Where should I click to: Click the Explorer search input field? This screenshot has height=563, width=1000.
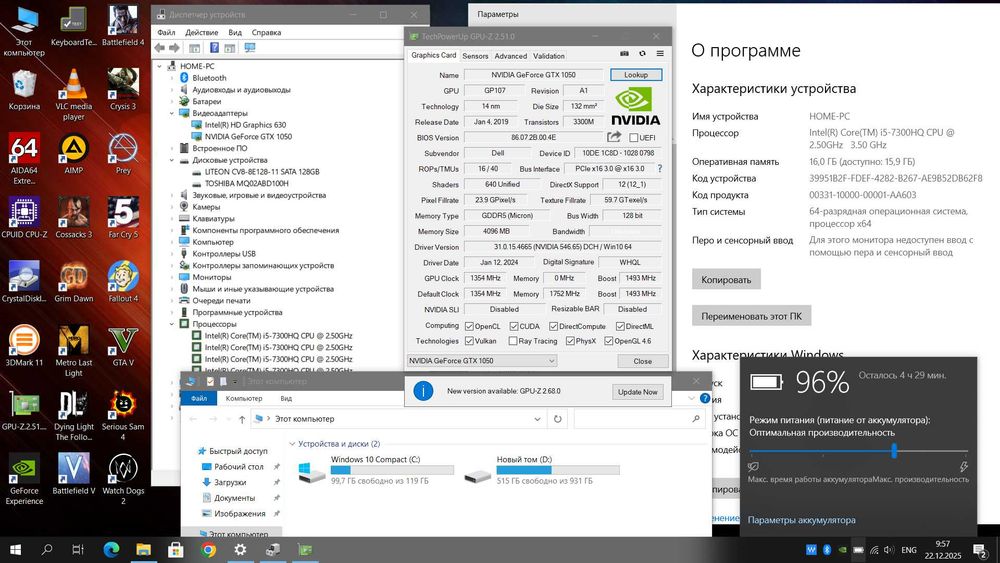pos(638,419)
